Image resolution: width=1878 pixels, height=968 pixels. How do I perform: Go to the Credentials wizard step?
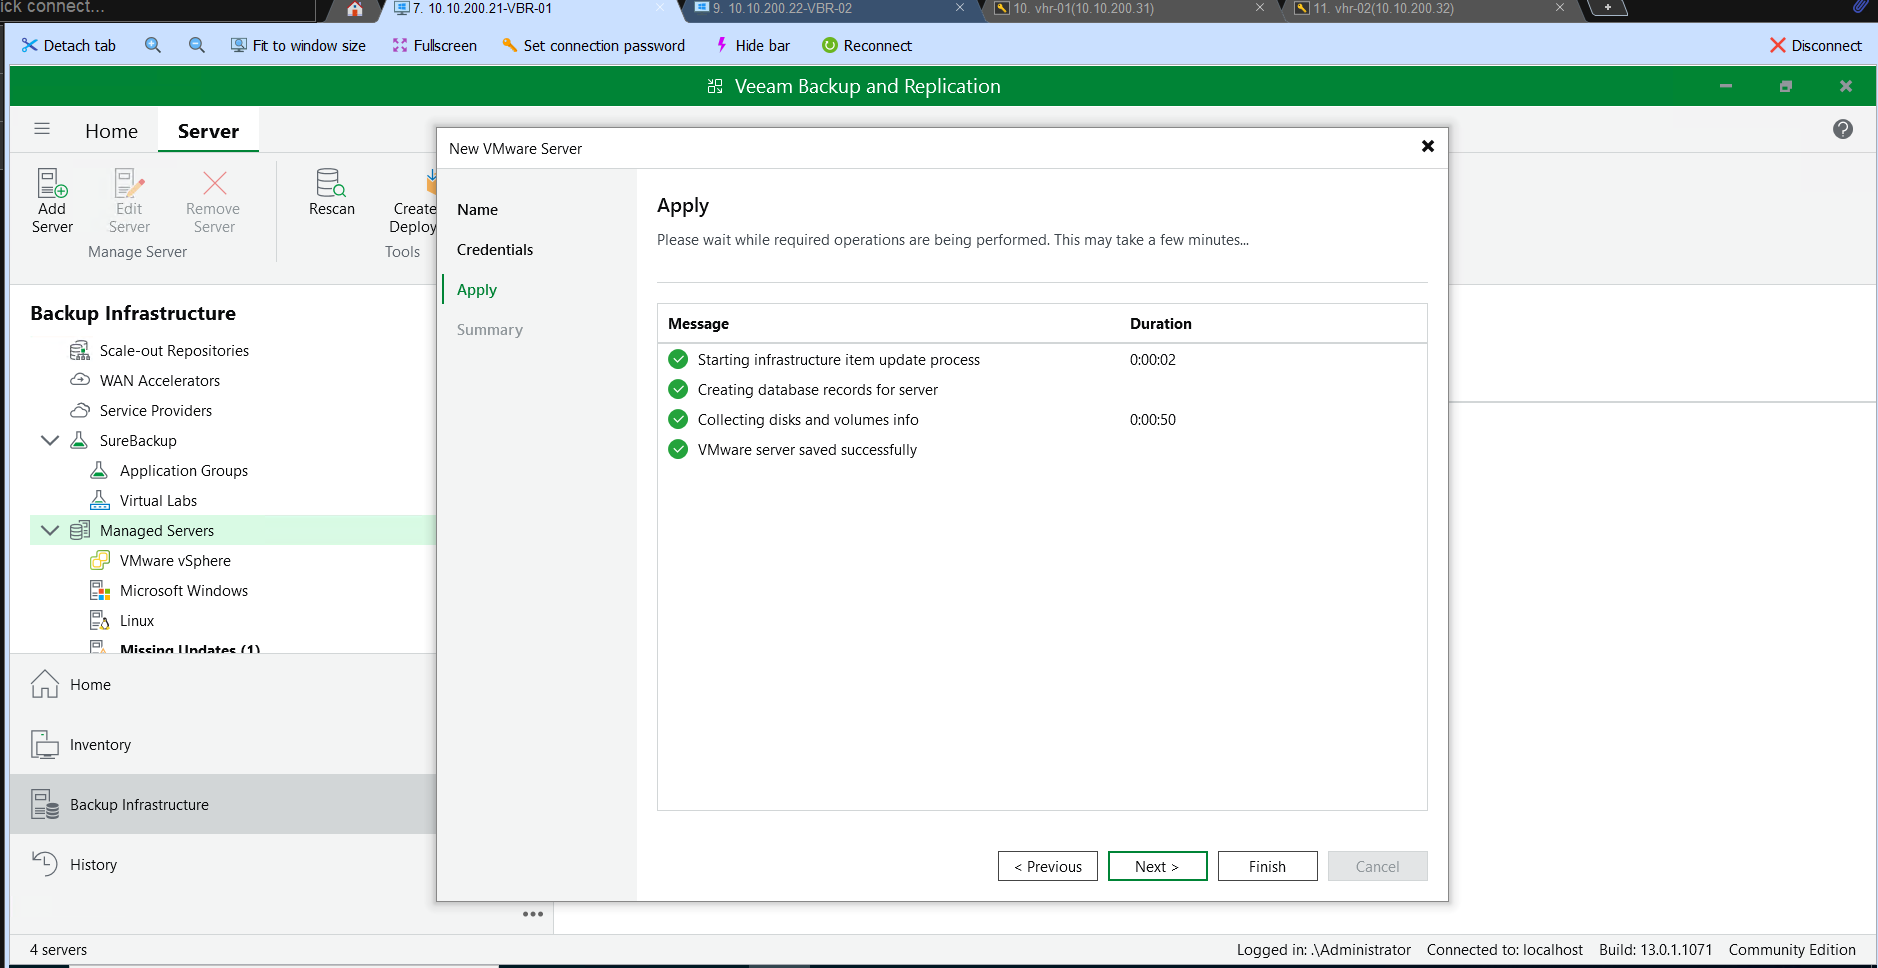tap(495, 250)
